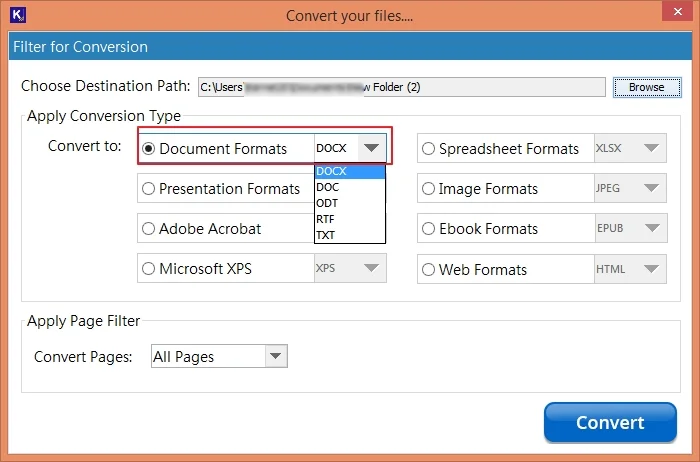Select the Adobe Acrobat radio button
The width and height of the screenshot is (700, 462).
click(148, 229)
